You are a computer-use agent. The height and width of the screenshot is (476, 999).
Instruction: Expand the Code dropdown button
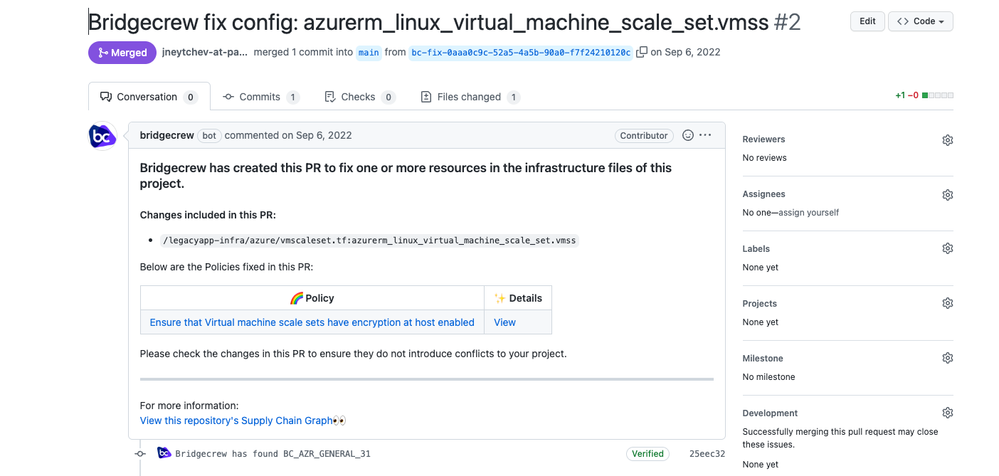click(920, 21)
